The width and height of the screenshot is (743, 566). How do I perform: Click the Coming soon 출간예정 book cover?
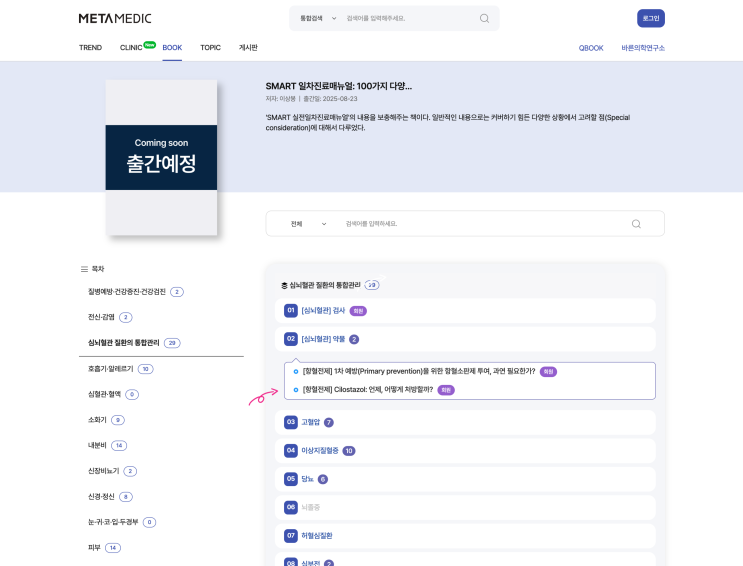point(161,157)
